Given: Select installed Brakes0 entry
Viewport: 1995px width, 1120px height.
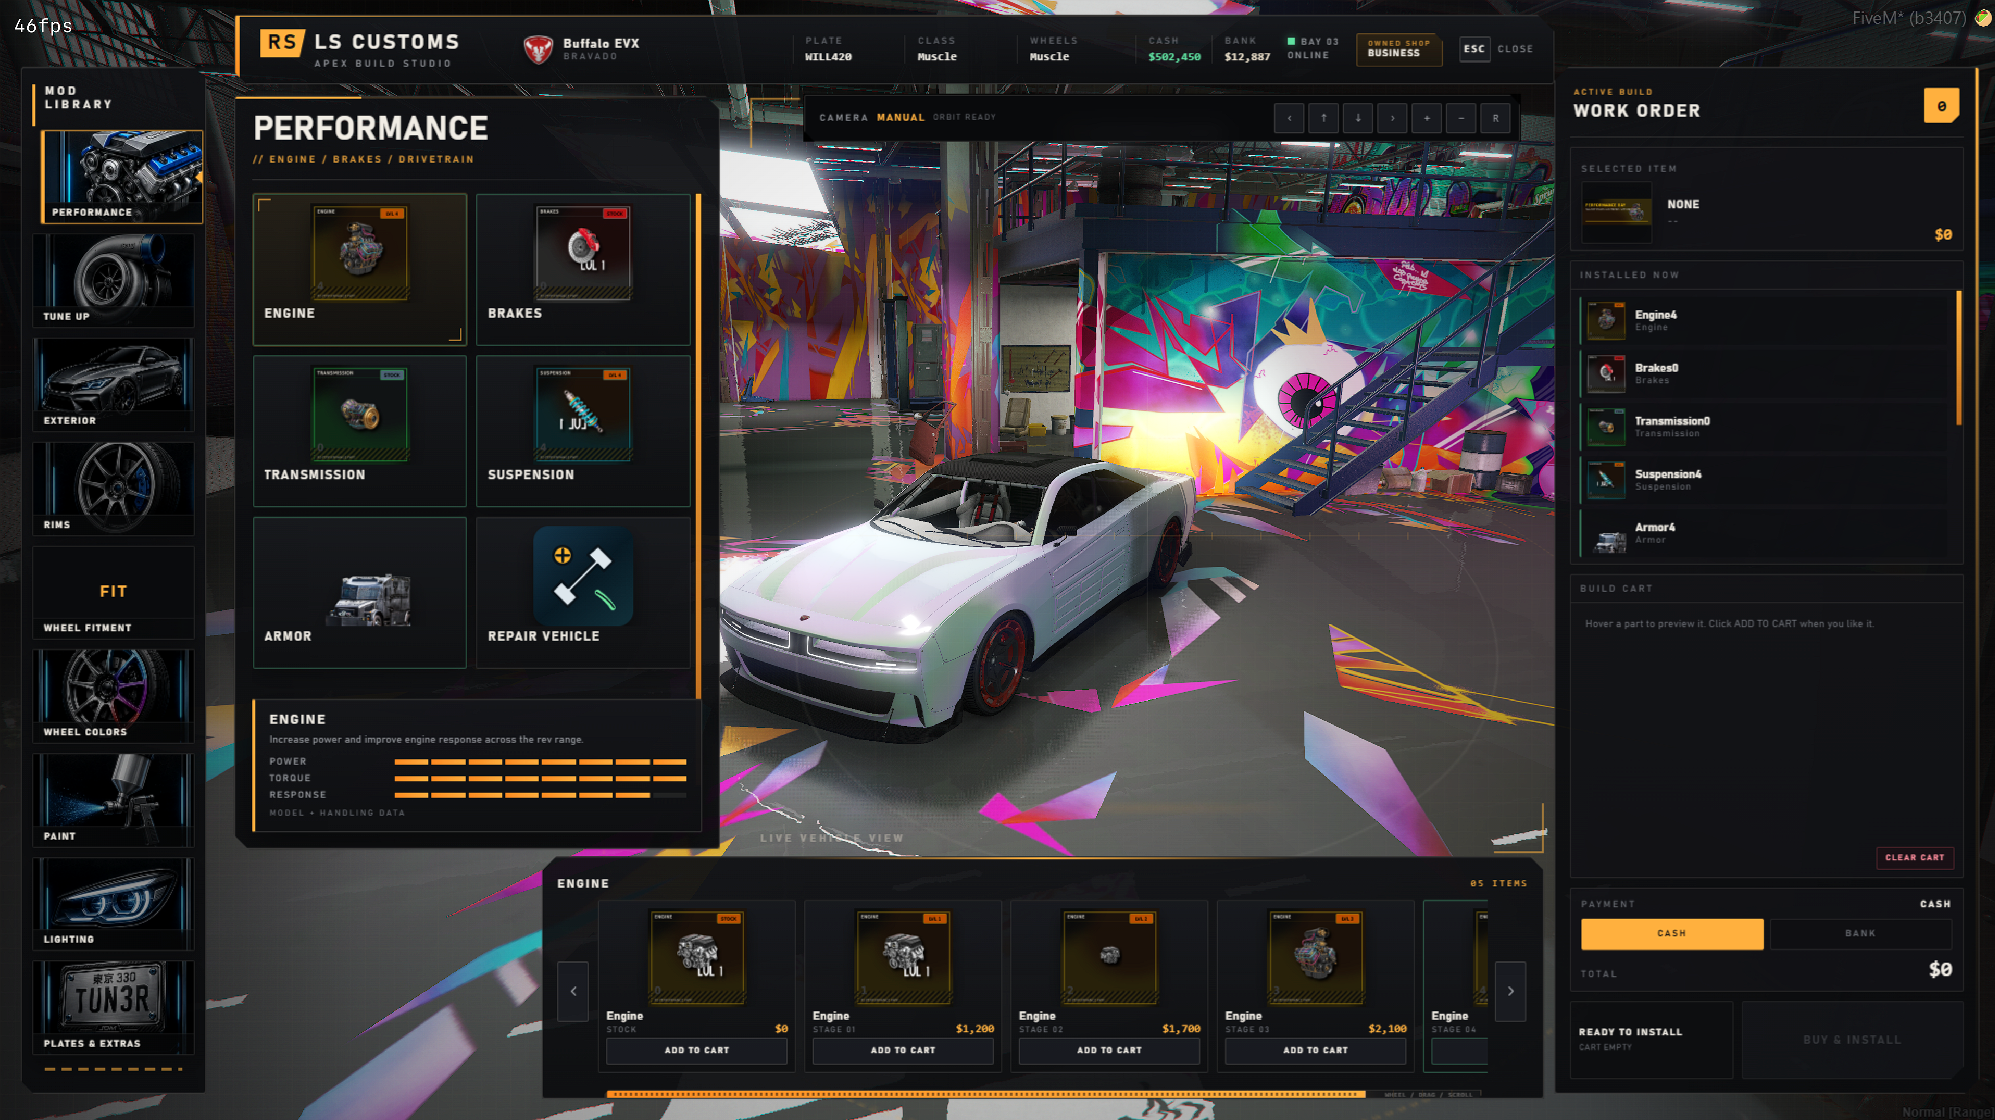Looking at the screenshot, I should coord(1765,374).
